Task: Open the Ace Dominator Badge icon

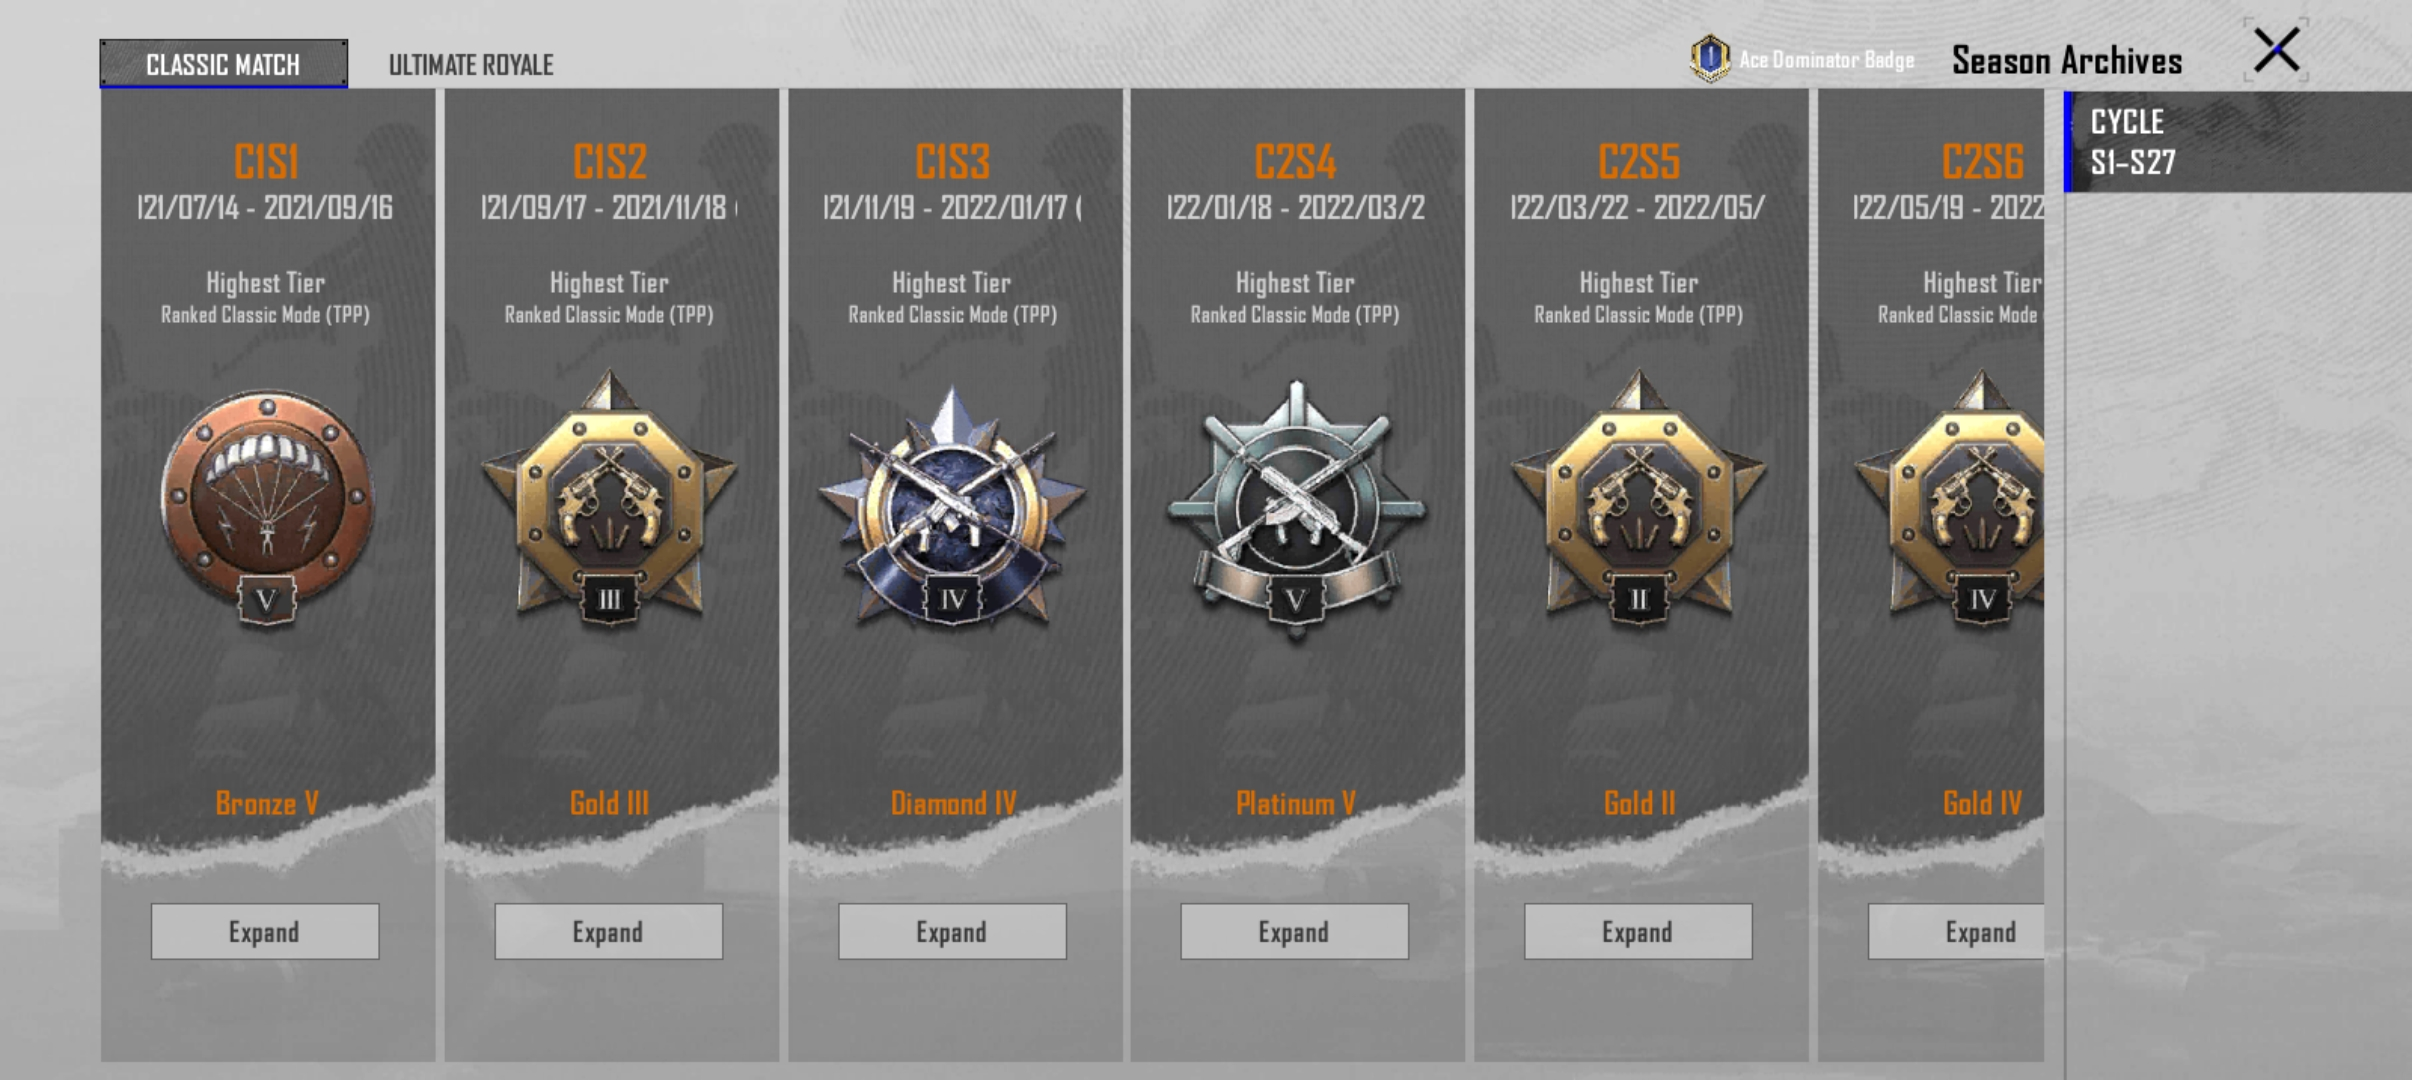Action: [x=1710, y=59]
